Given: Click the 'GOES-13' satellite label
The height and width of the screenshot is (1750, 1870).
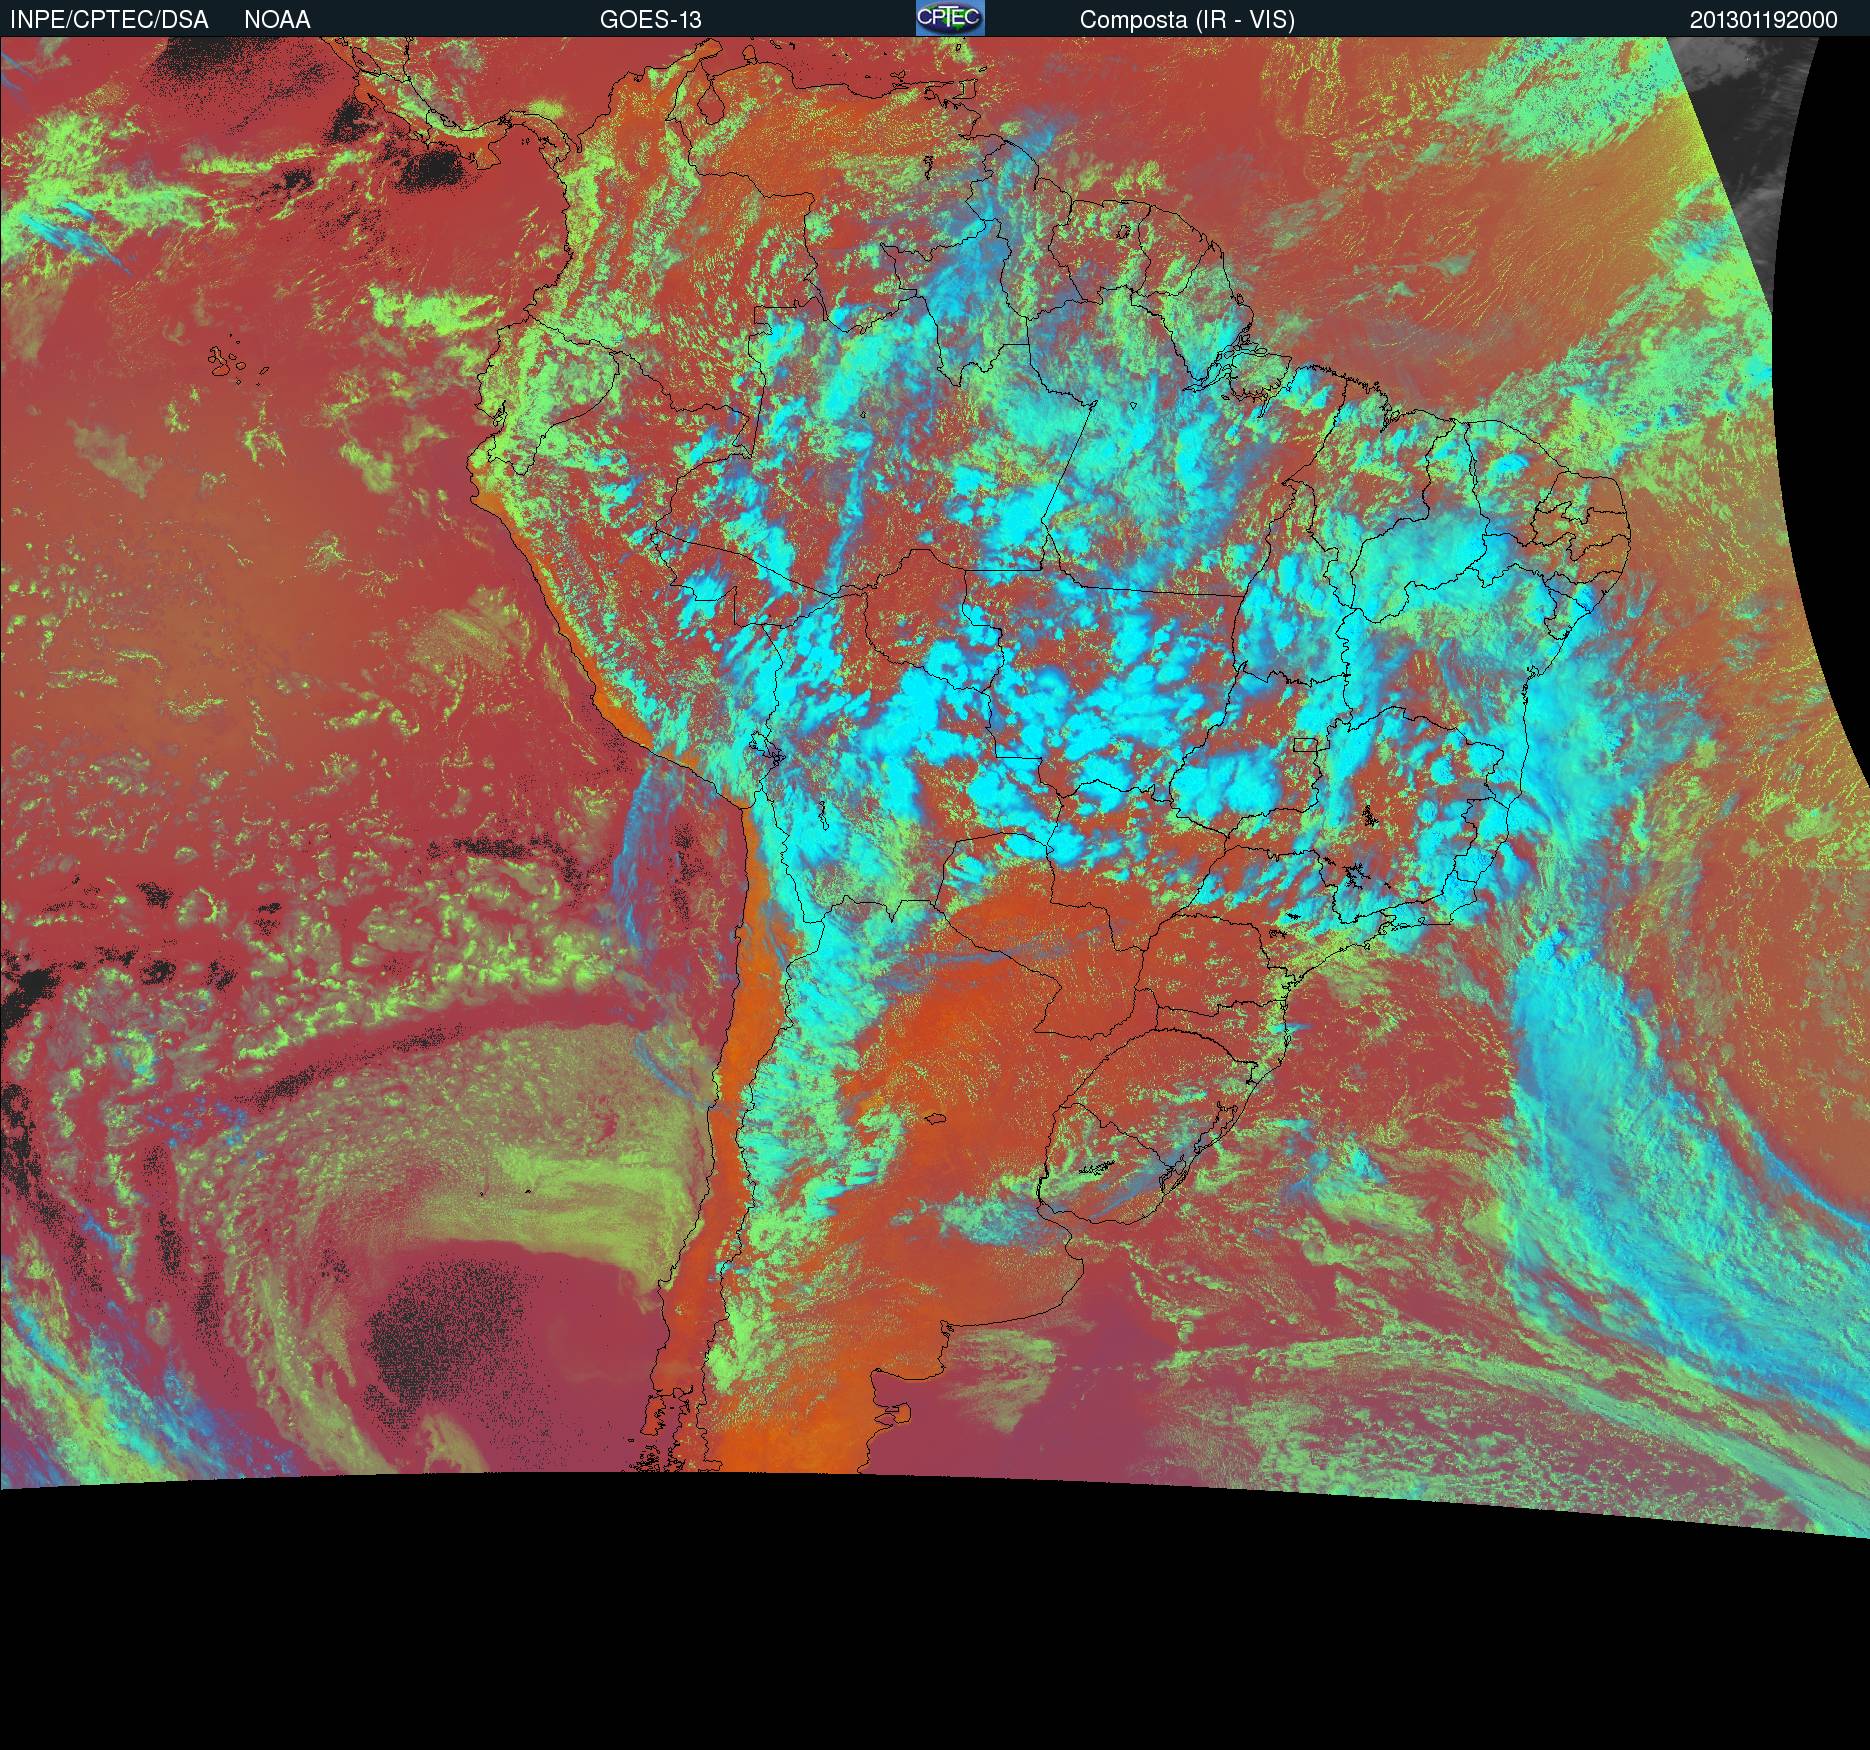Looking at the screenshot, I should coord(650,20).
